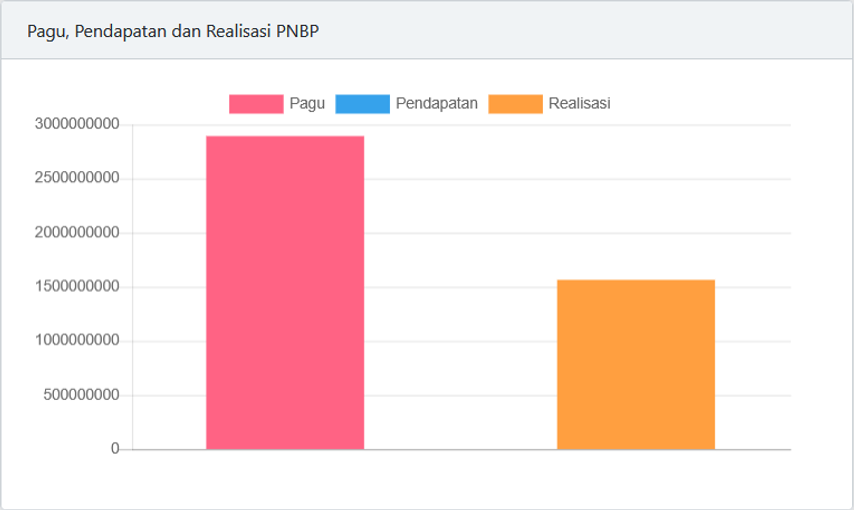Select the 500000000 y-axis label
854x510 pixels.
[x=81, y=395]
